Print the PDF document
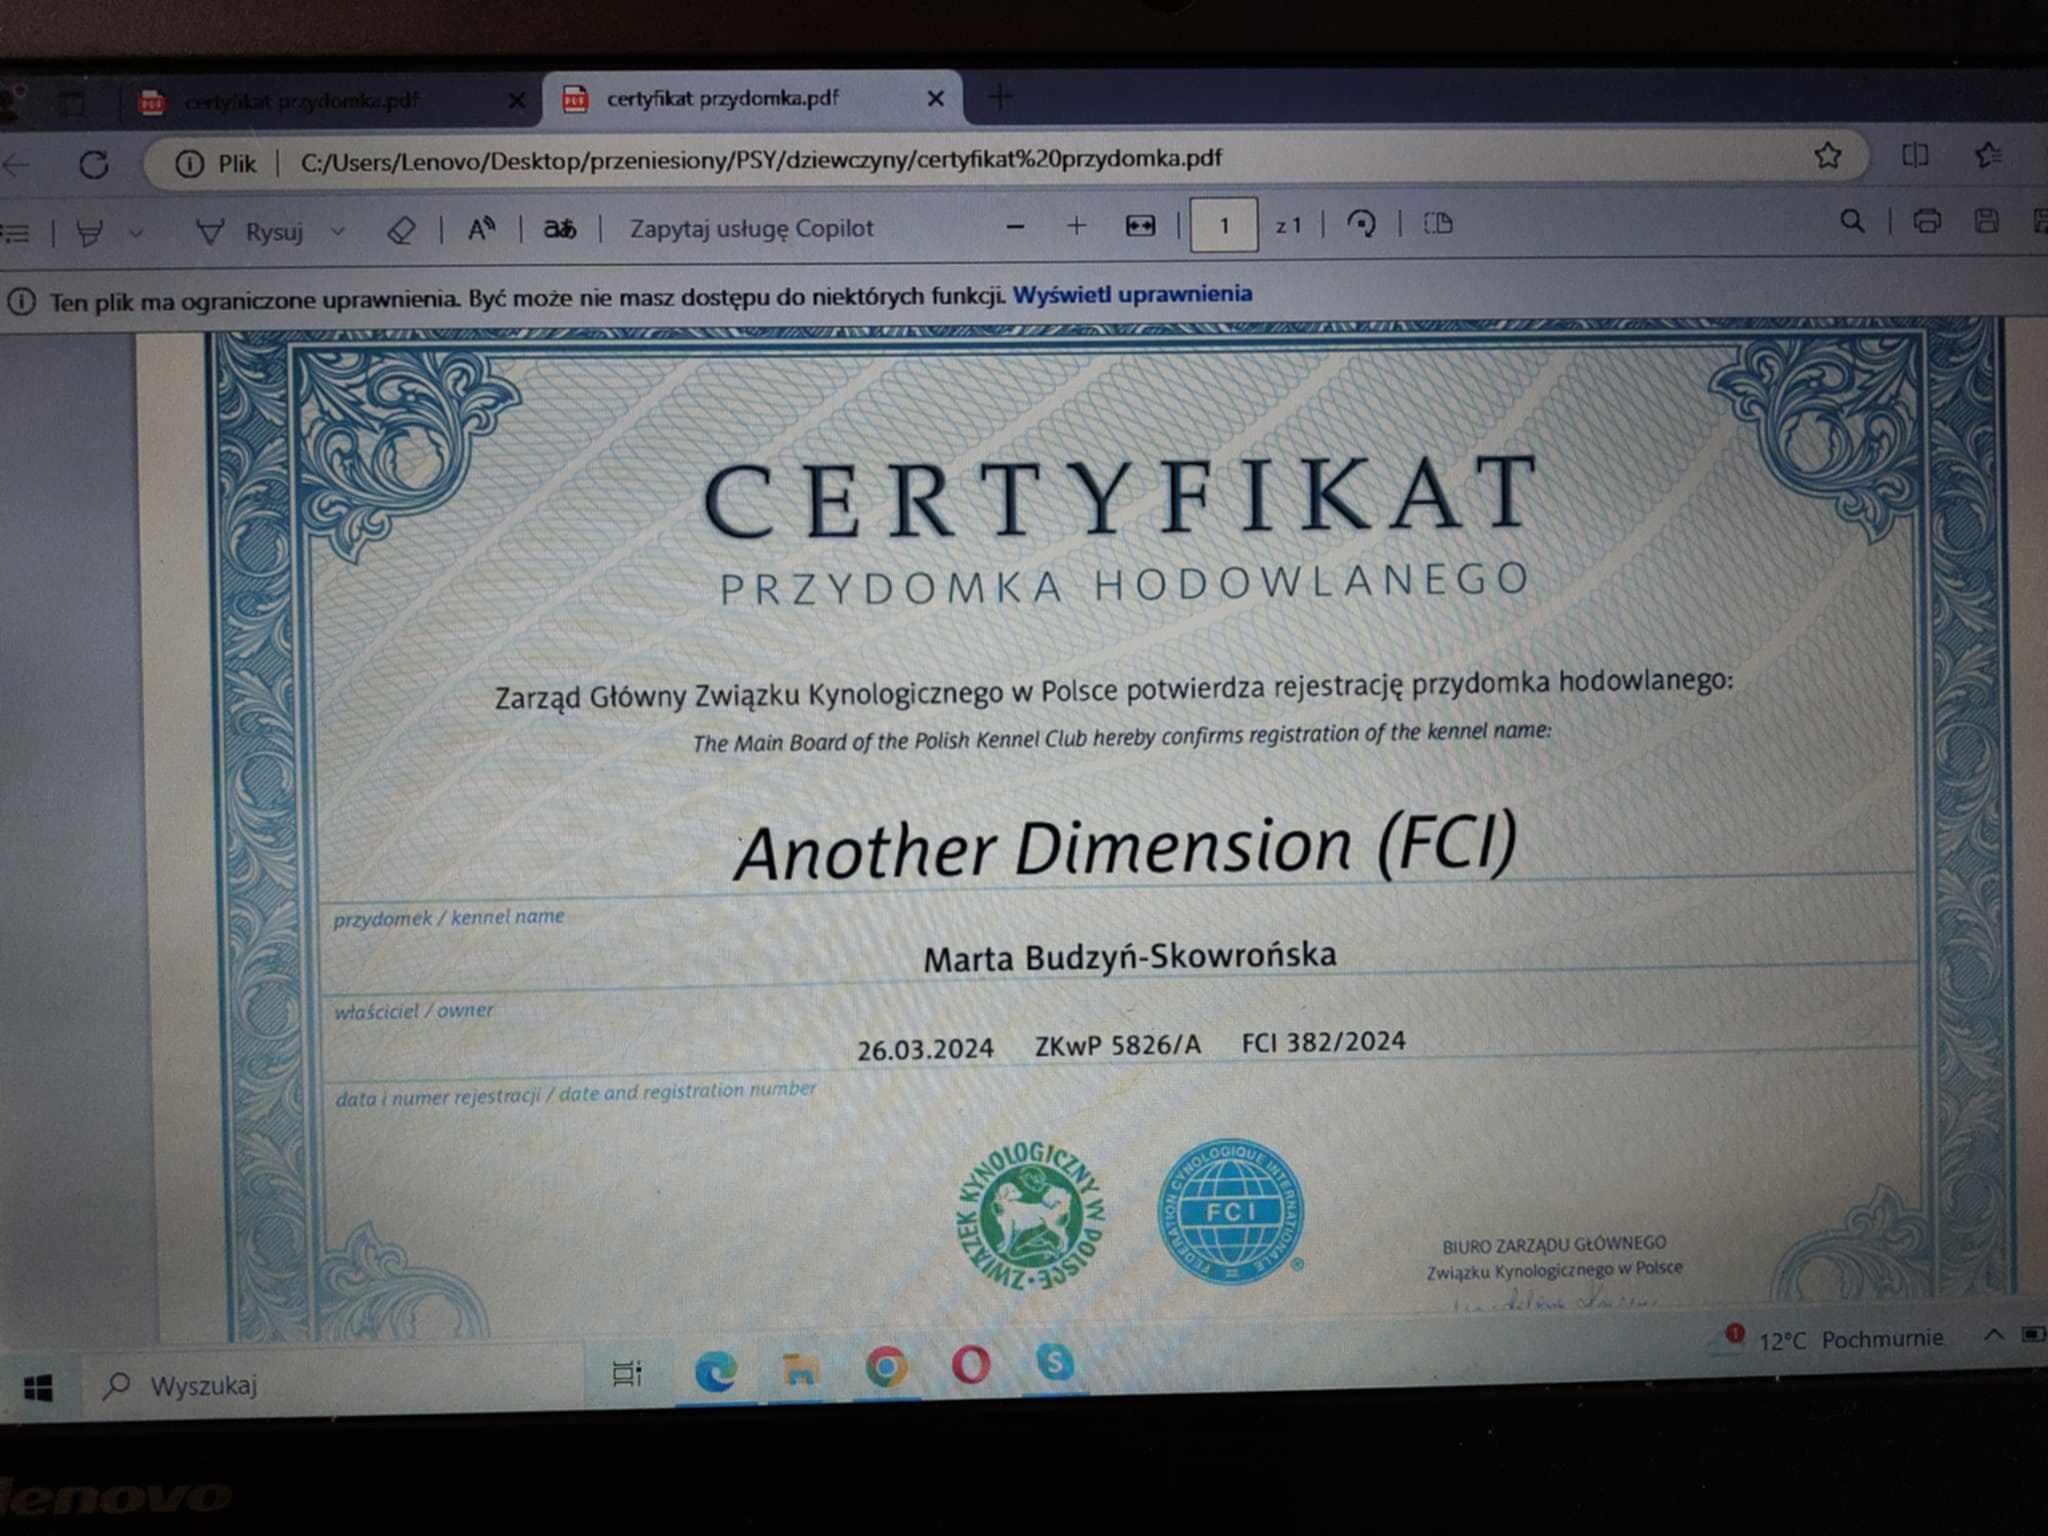2048x1536 pixels. (x=1926, y=221)
